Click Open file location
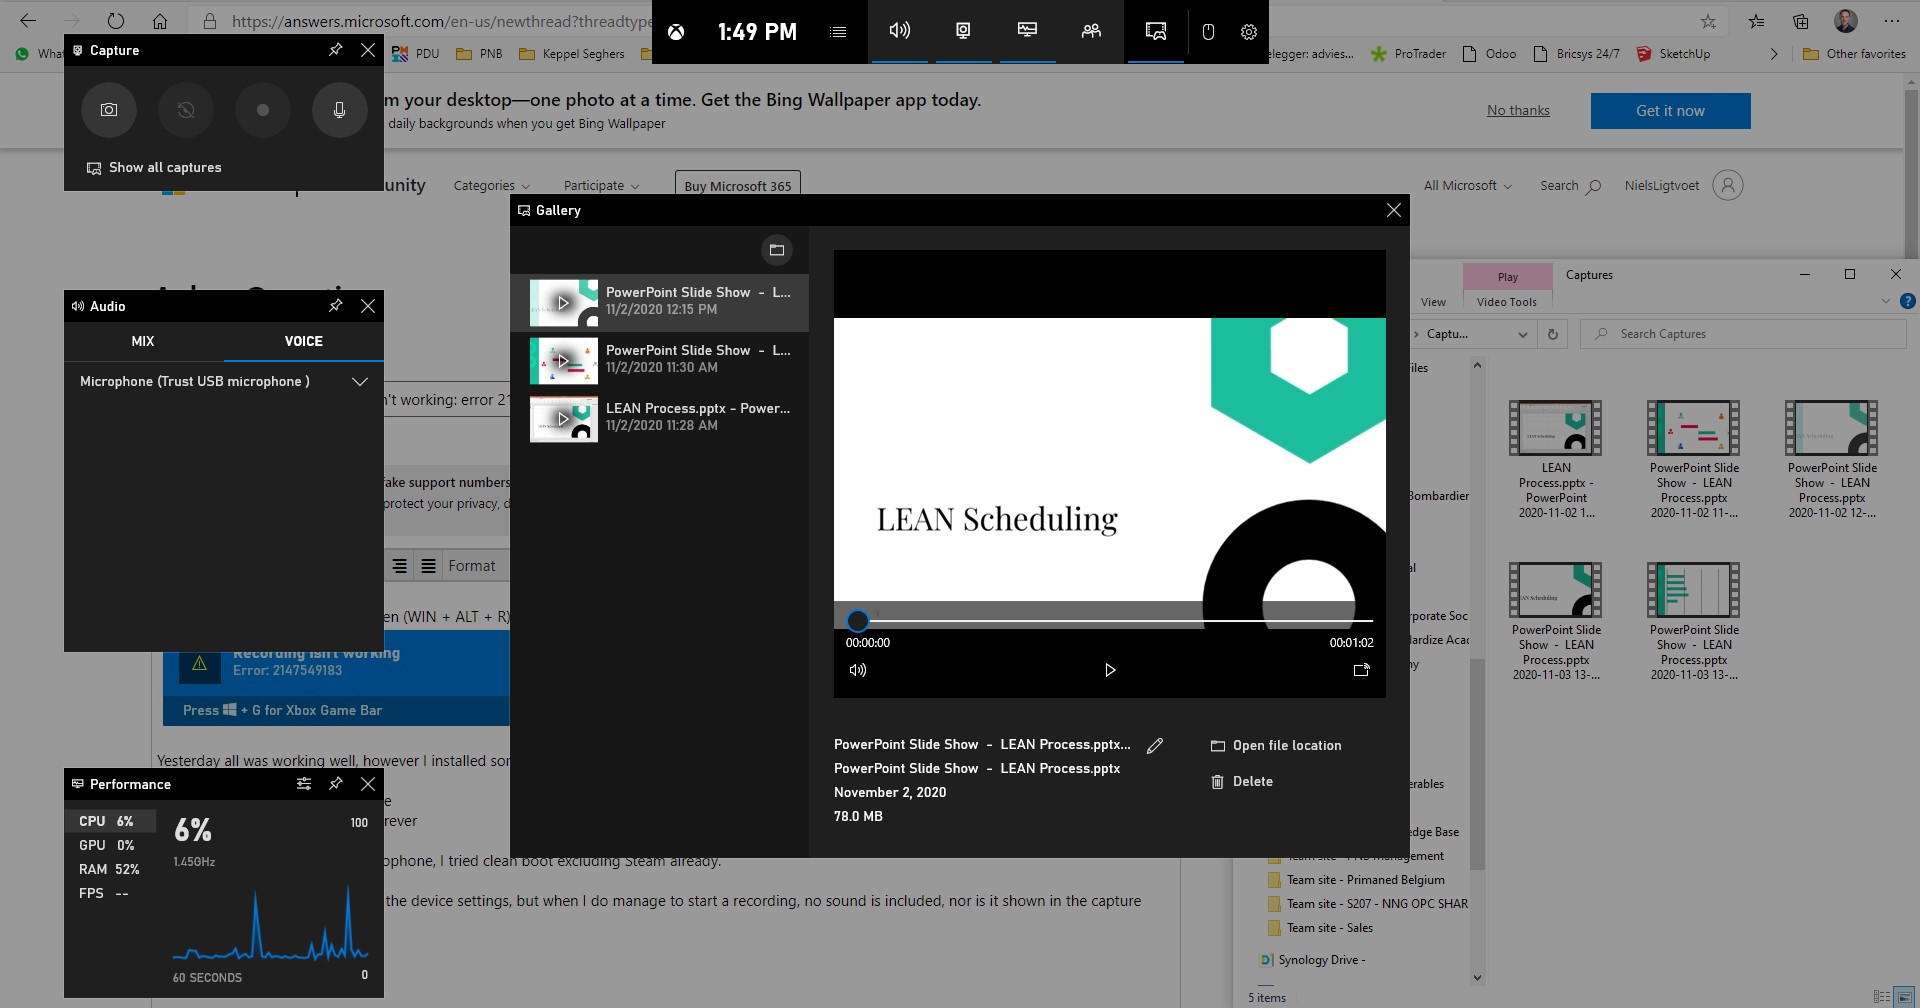The height and width of the screenshot is (1008, 1920). click(1276, 745)
